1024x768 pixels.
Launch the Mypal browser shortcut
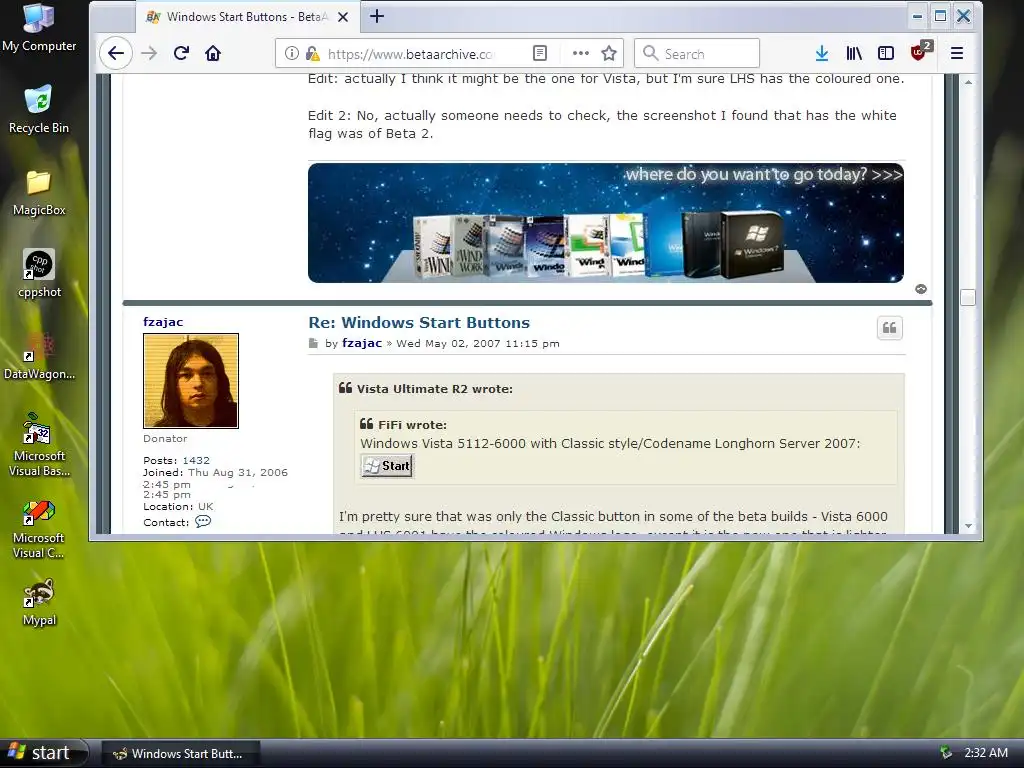(39, 602)
